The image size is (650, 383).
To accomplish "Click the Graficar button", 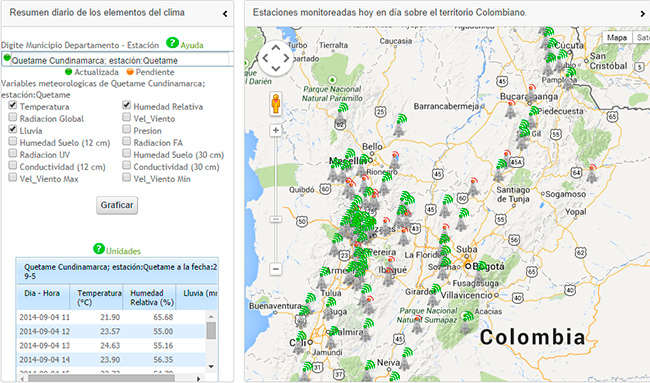I will point(117,205).
